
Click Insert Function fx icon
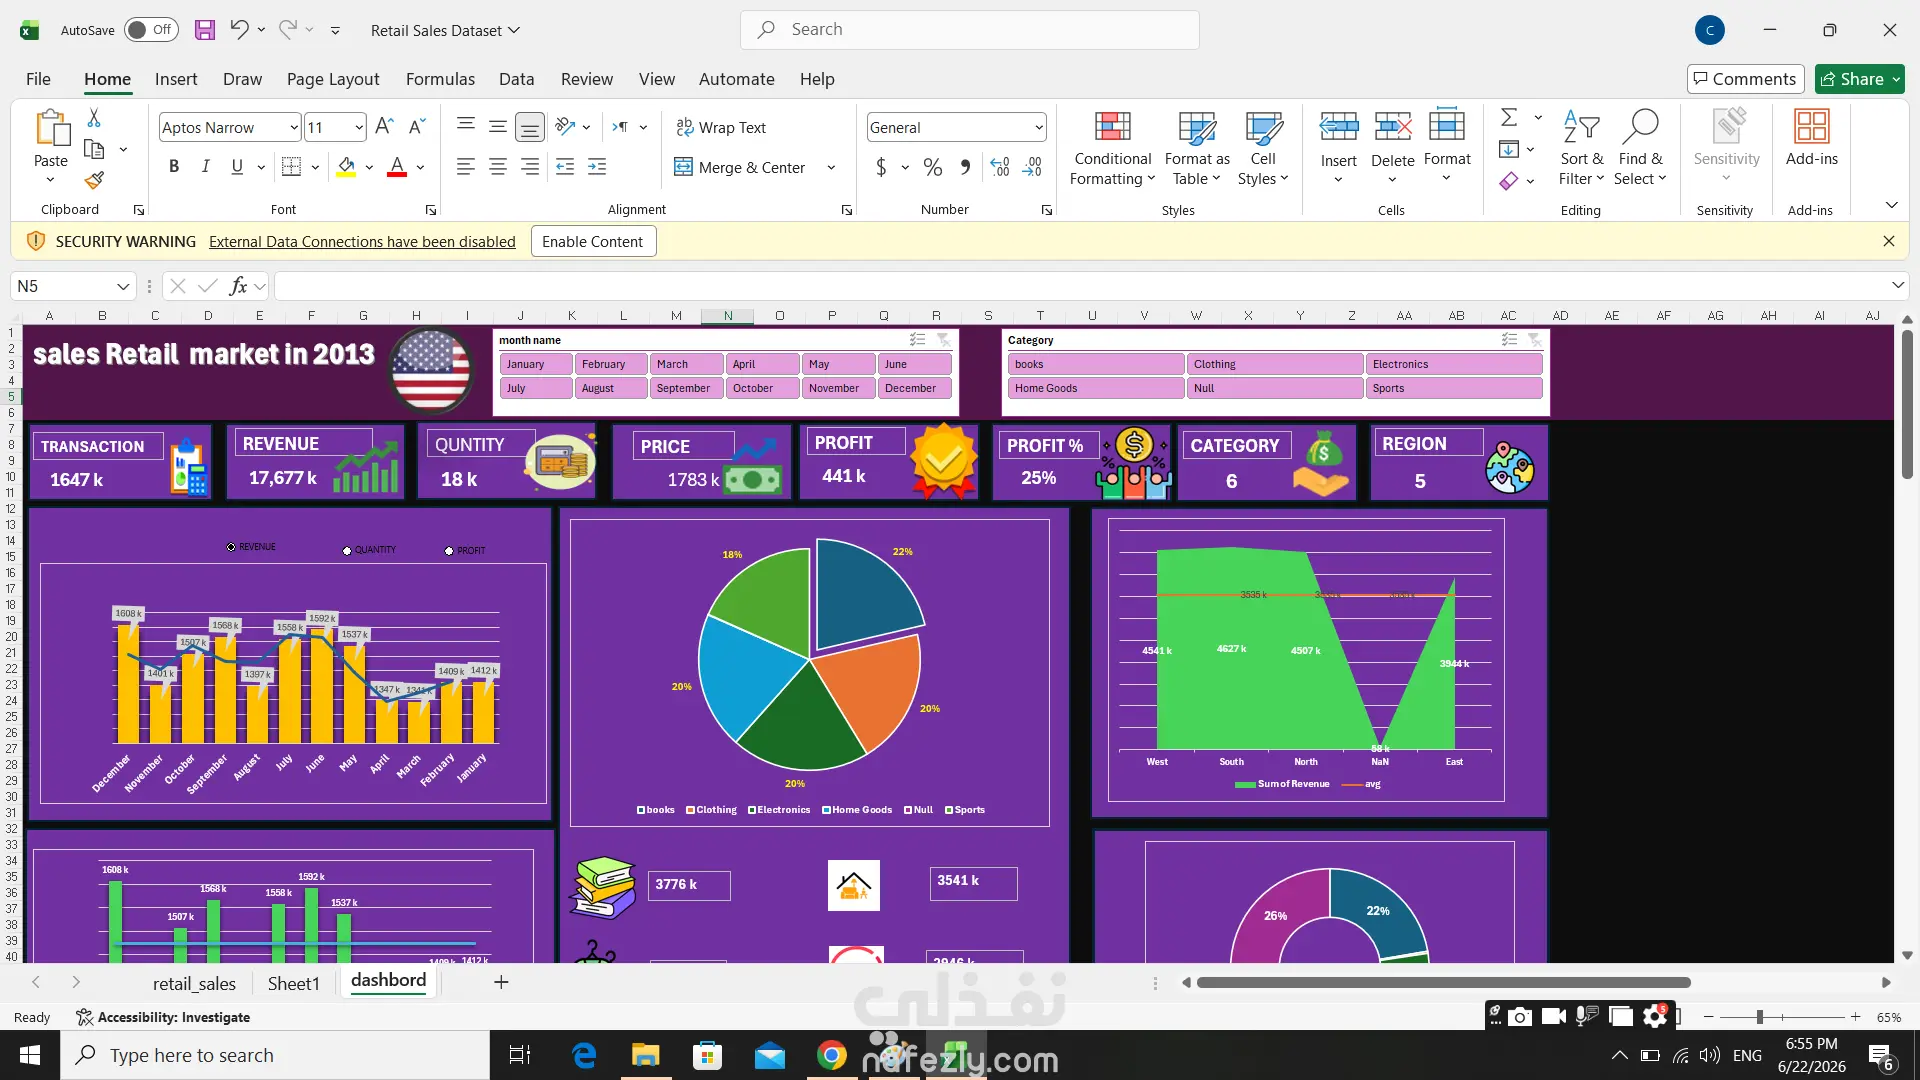click(x=238, y=286)
